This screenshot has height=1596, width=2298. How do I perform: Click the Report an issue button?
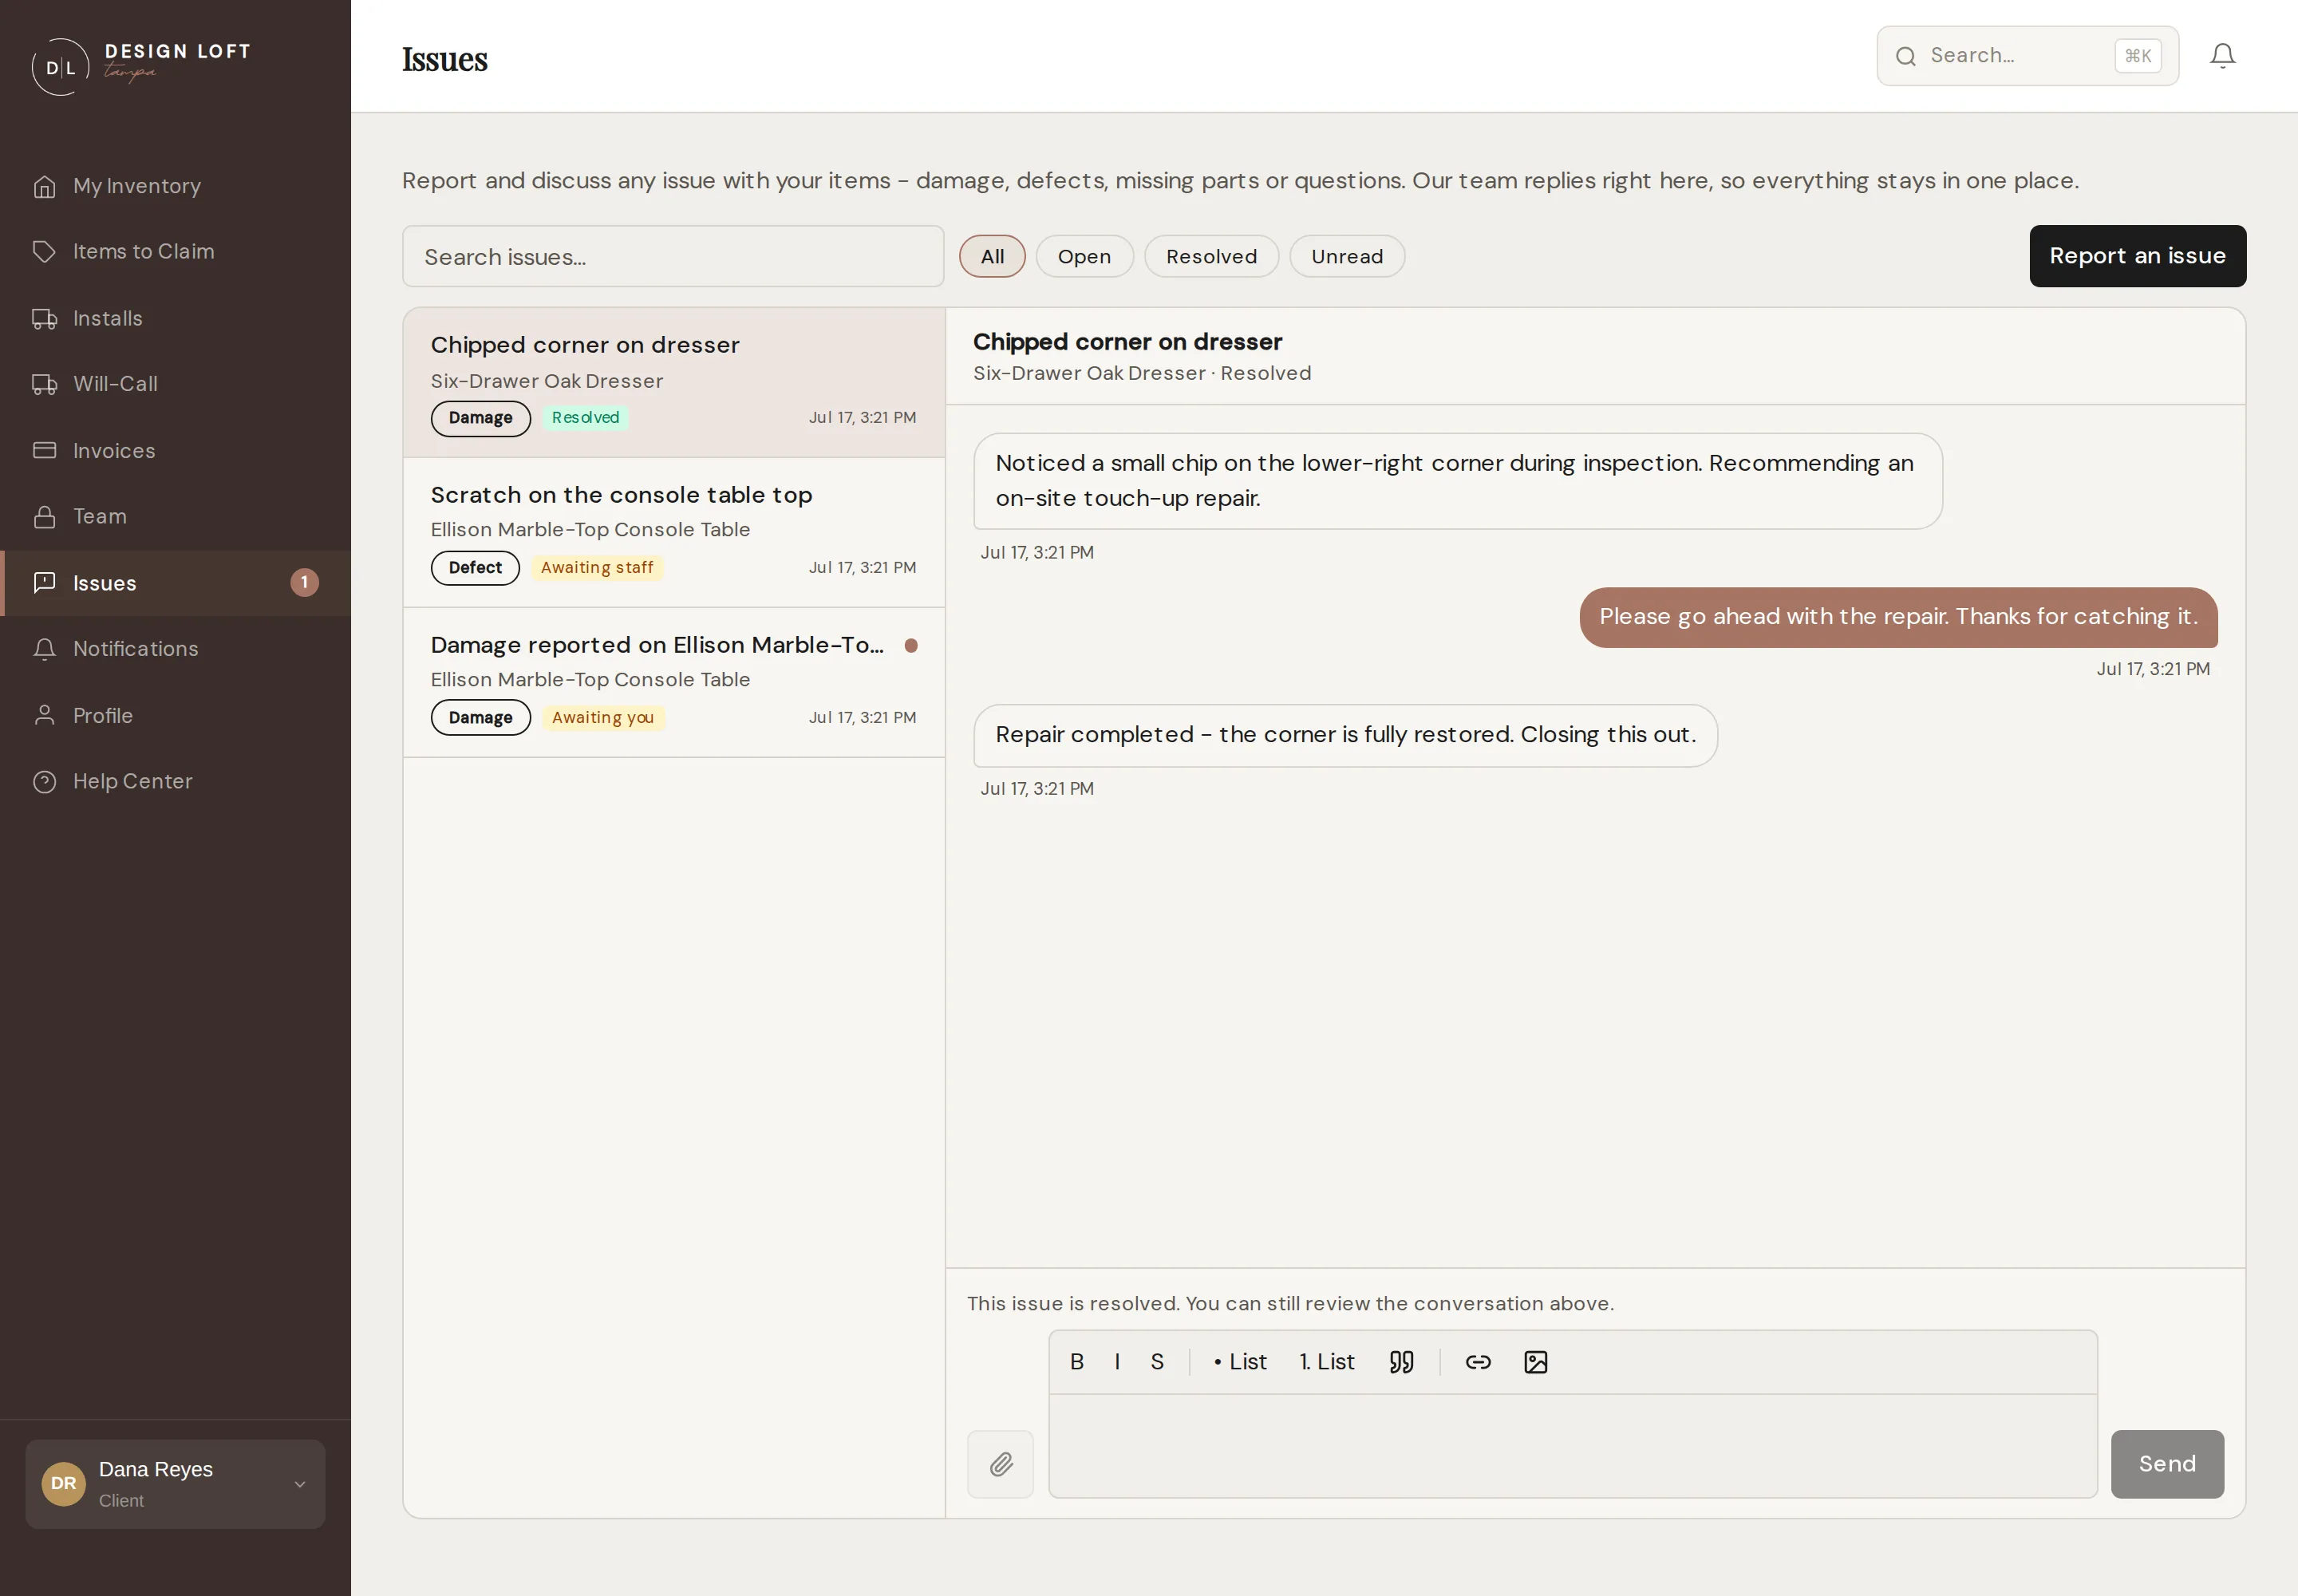click(x=2137, y=256)
